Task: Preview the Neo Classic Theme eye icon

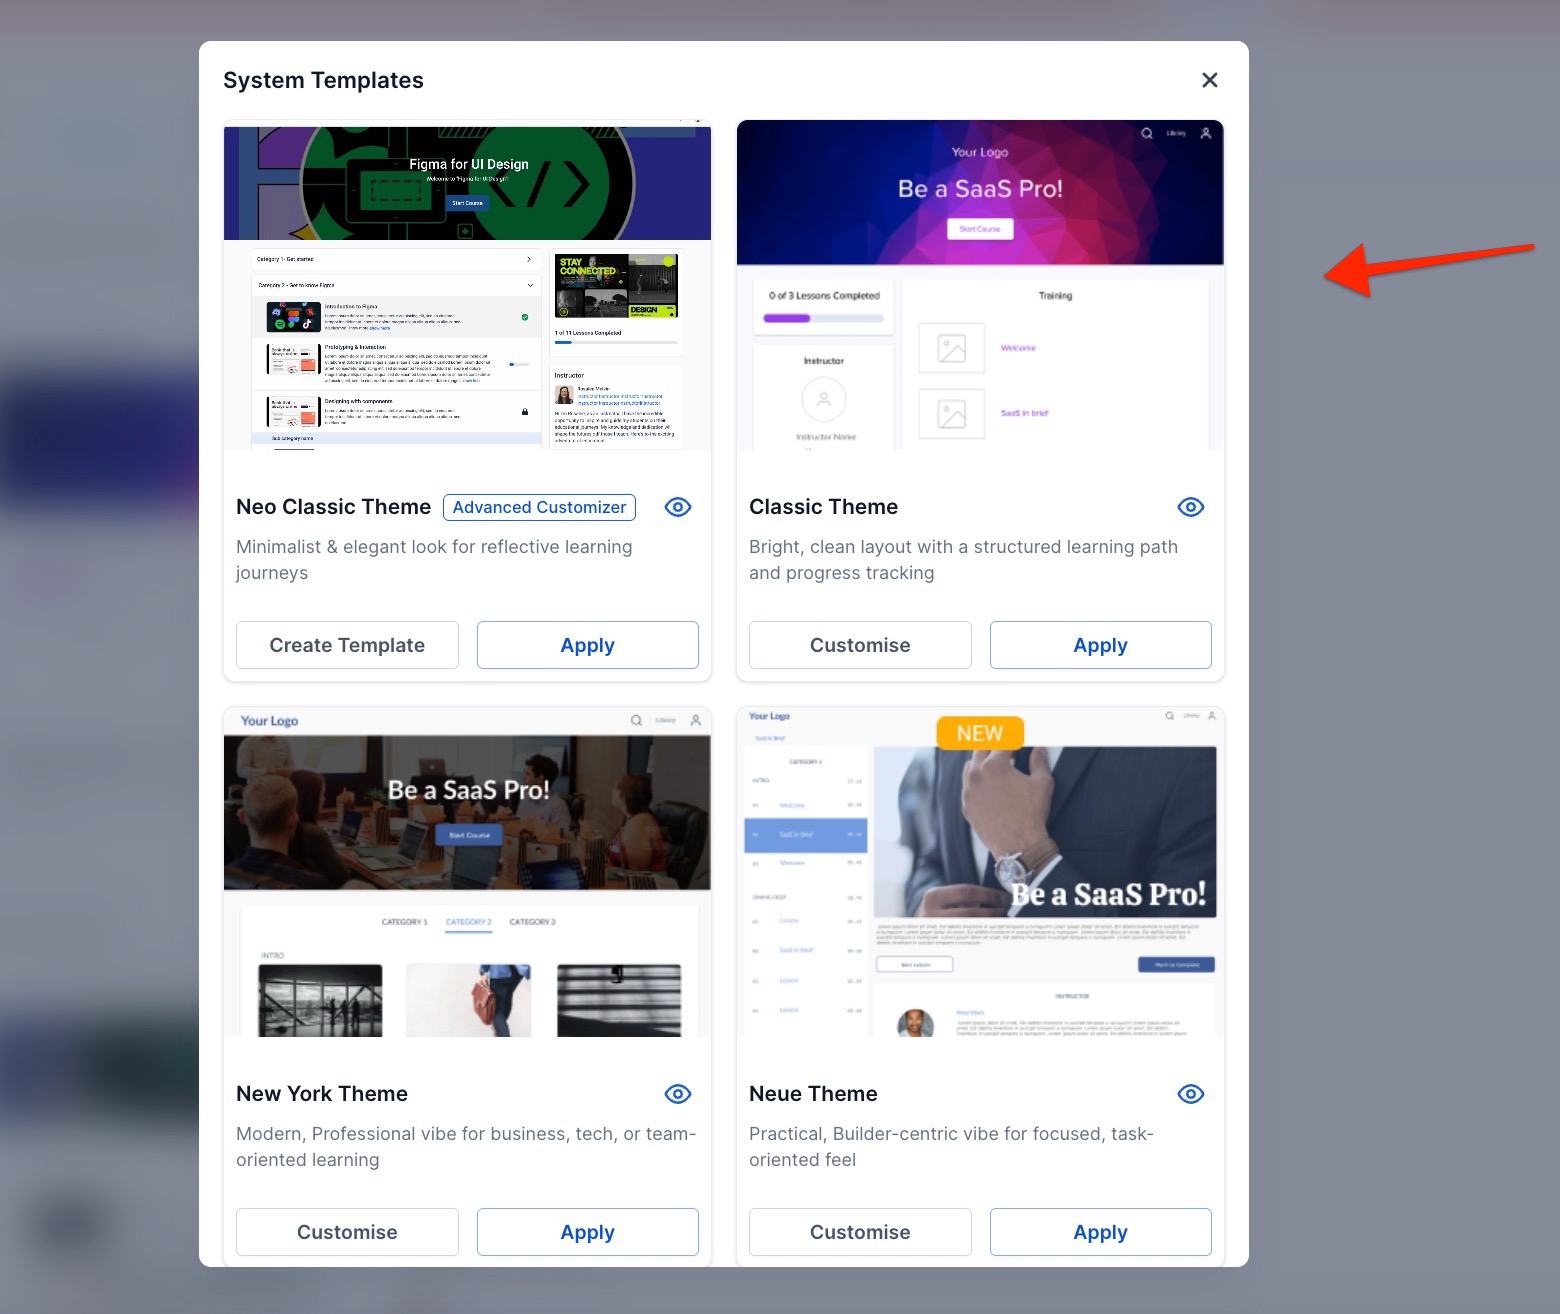Action: click(678, 507)
